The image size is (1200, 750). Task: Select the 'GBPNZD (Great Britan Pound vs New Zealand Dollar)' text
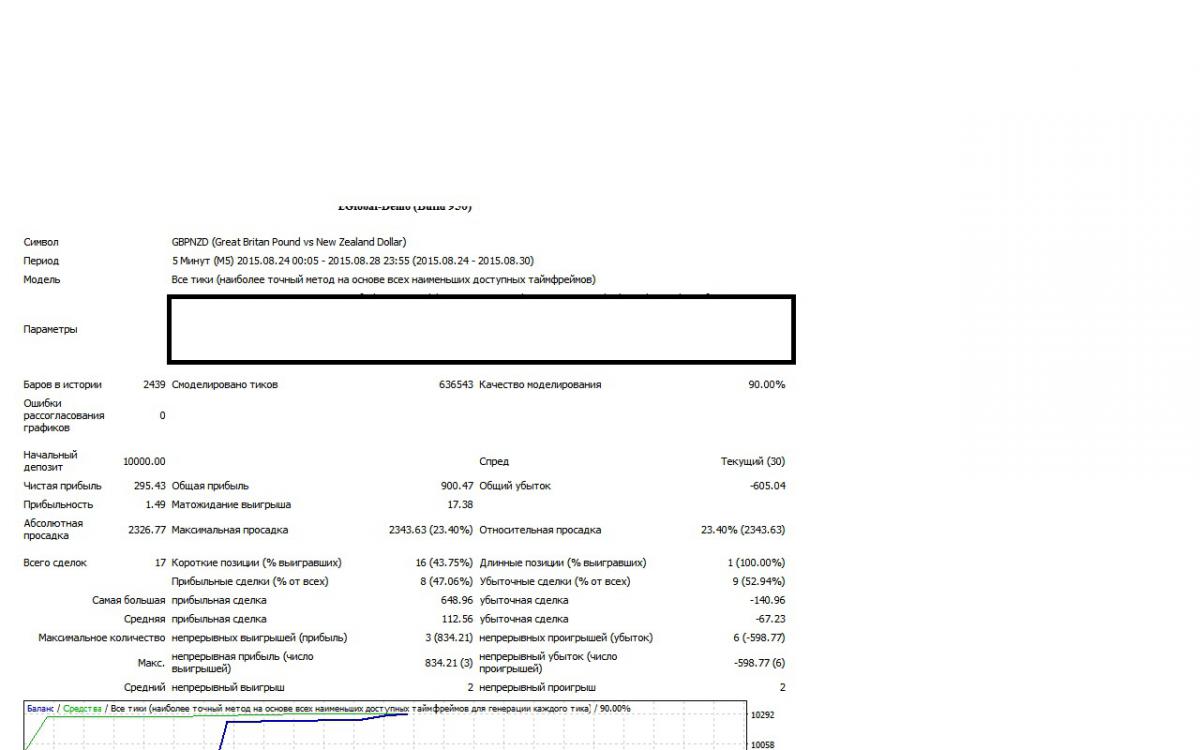(289, 242)
